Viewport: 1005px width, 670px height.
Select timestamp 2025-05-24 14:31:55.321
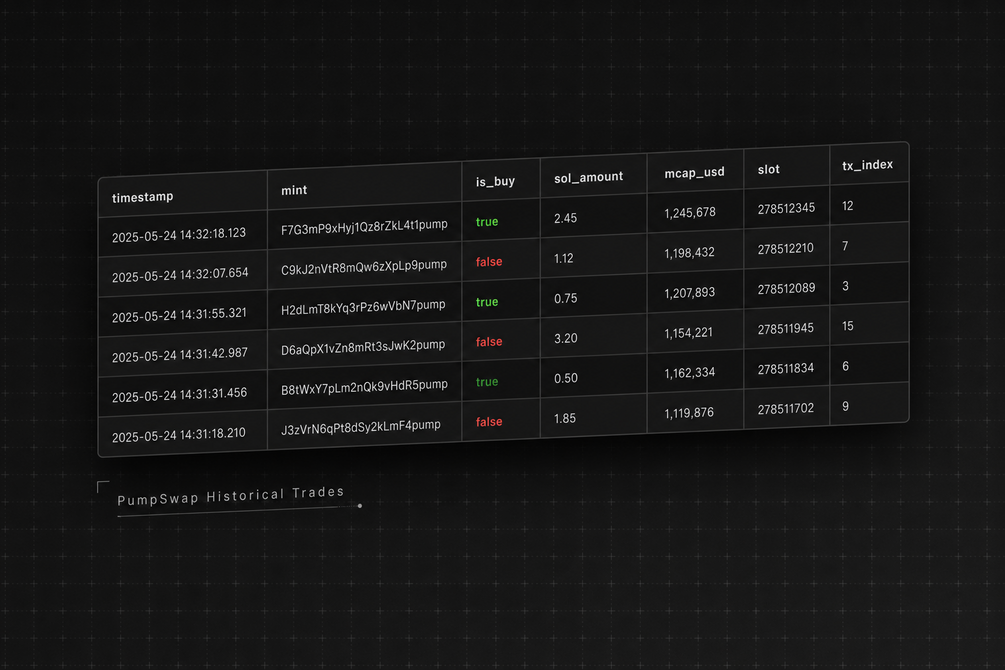pos(179,315)
